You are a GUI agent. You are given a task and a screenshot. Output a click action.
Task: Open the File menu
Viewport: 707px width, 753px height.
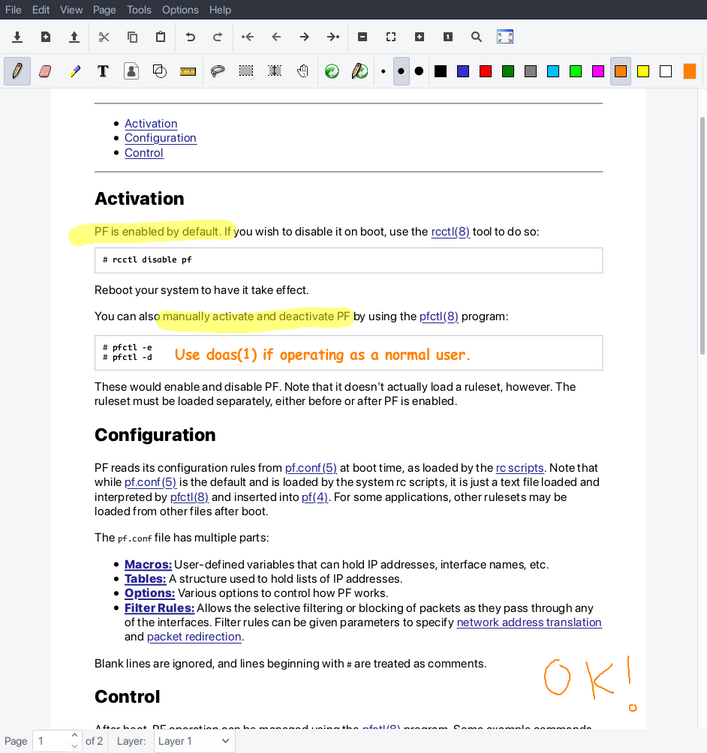click(13, 10)
